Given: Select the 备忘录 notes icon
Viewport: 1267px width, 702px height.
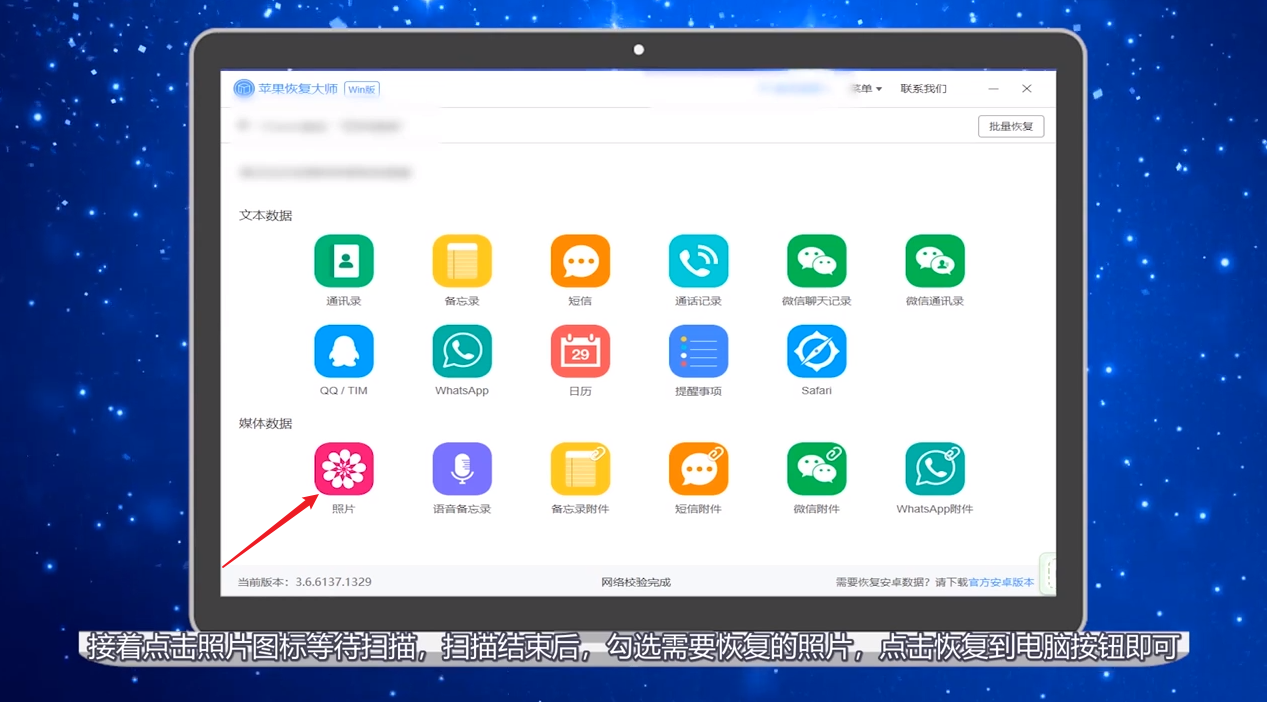Looking at the screenshot, I should [462, 261].
